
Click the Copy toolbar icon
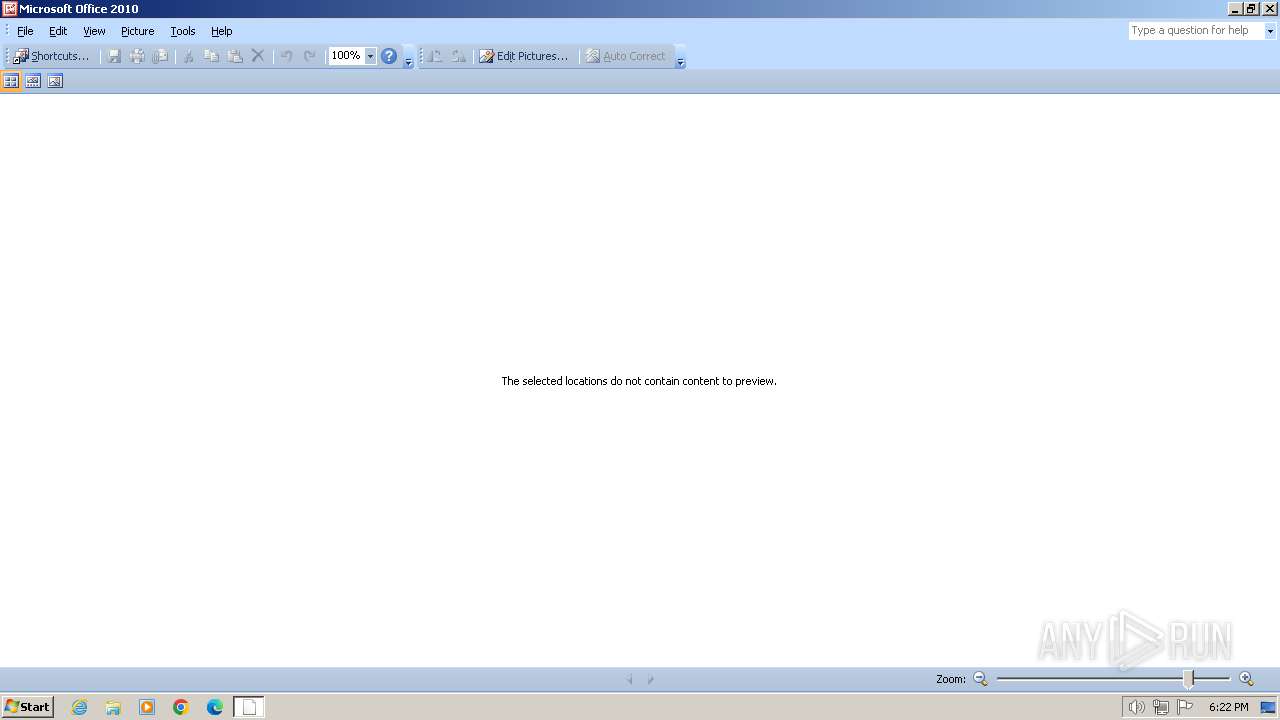tap(211, 56)
